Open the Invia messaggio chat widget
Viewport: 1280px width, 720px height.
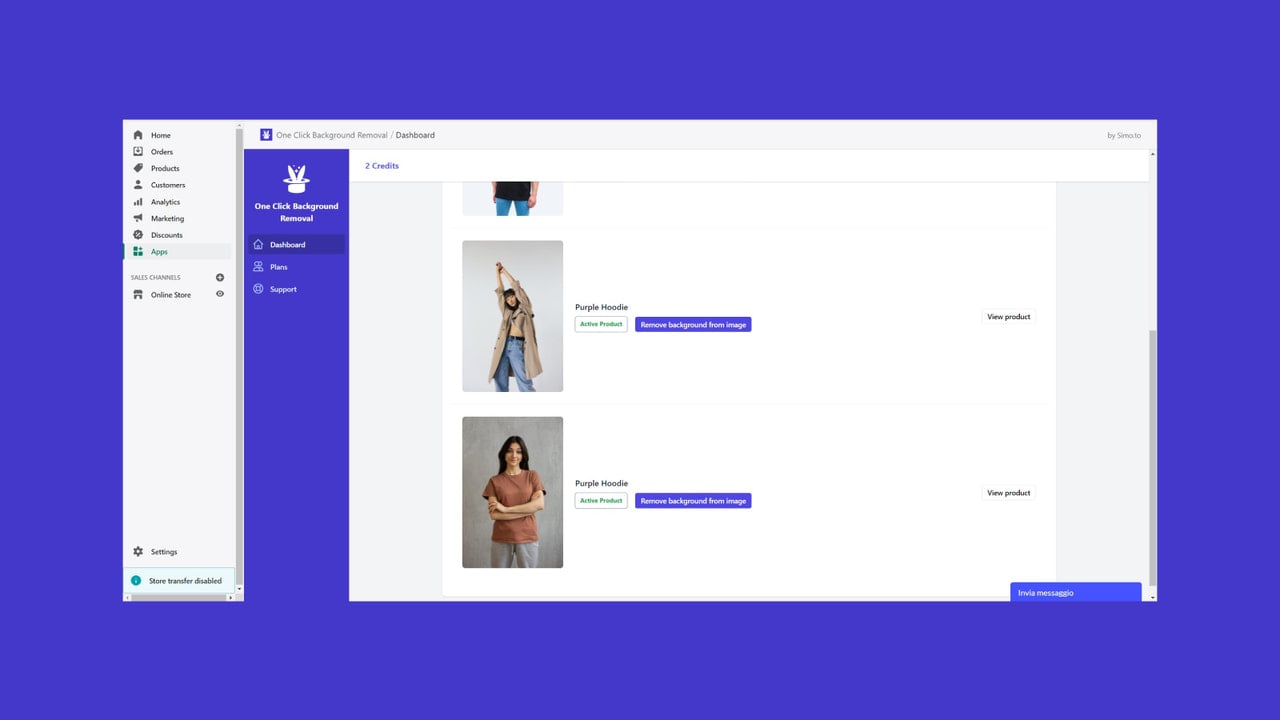pos(1075,592)
